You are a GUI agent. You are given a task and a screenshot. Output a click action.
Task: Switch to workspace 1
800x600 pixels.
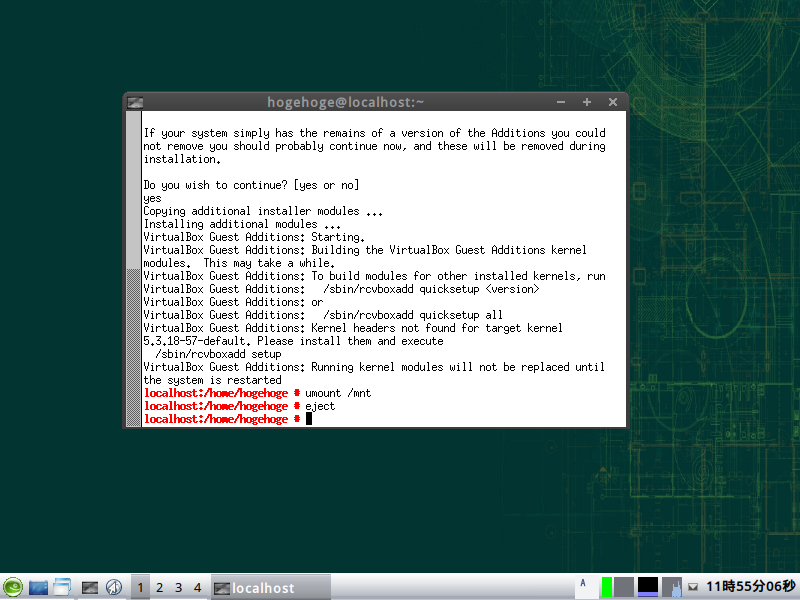pos(140,588)
